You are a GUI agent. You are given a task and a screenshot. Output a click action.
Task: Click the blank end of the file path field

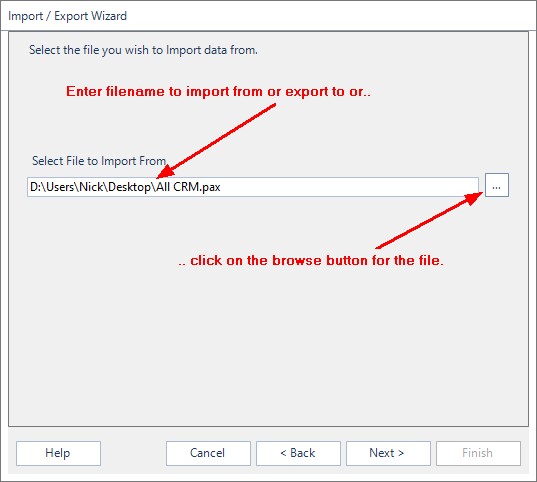349,187
